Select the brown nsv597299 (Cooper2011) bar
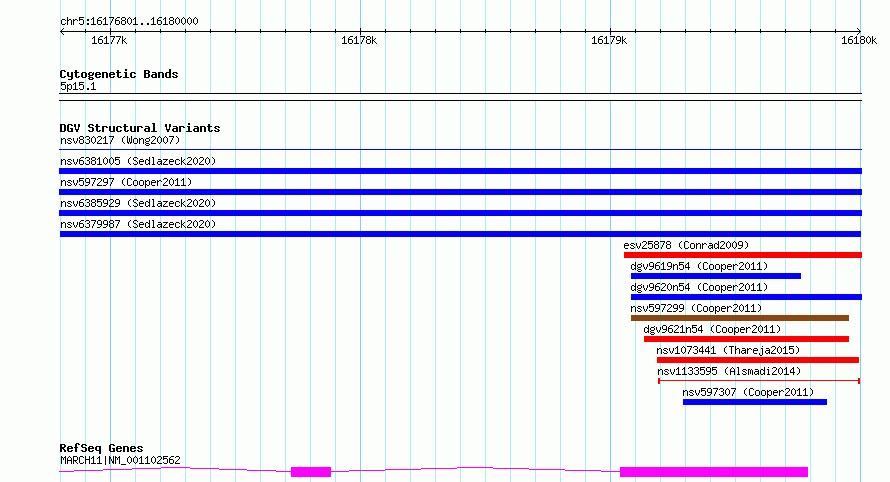Screen dimensions: 890x482 point(740,318)
